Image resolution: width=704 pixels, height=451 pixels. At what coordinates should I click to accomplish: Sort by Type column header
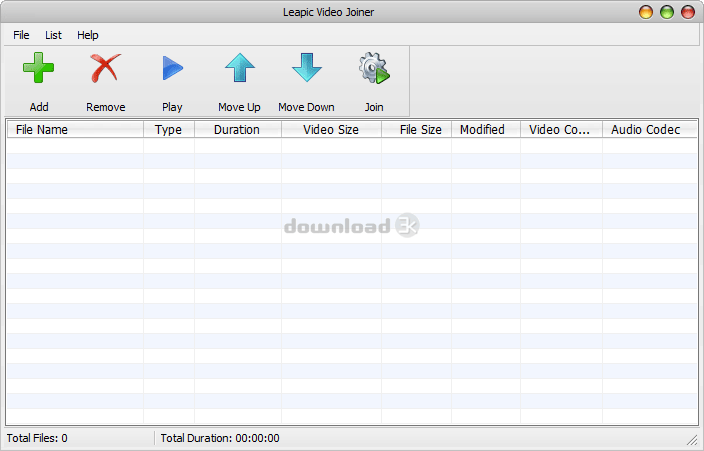(169, 130)
